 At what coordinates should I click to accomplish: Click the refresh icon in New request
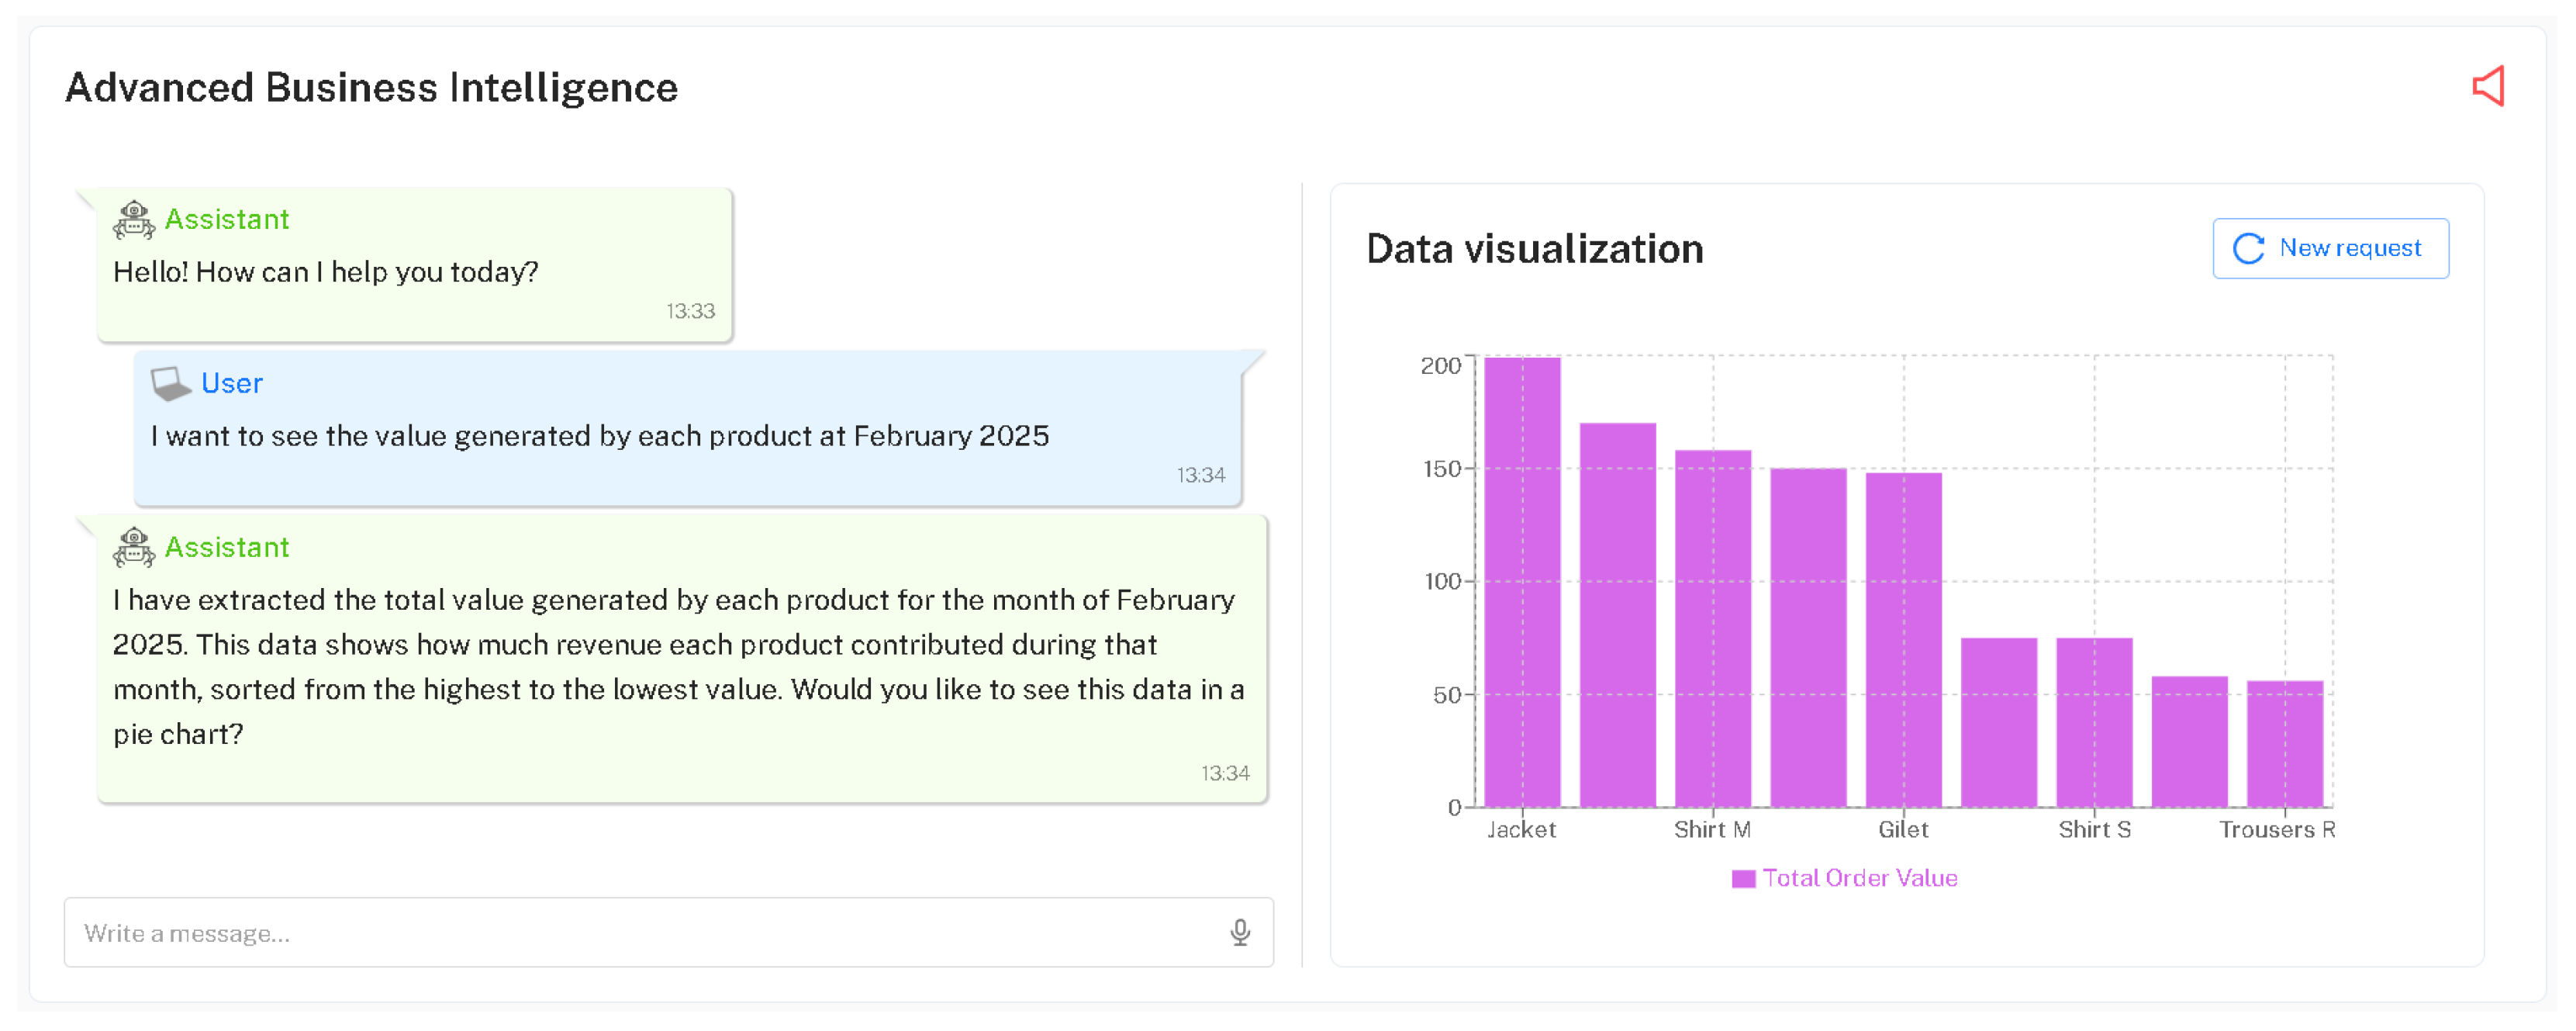click(2248, 248)
